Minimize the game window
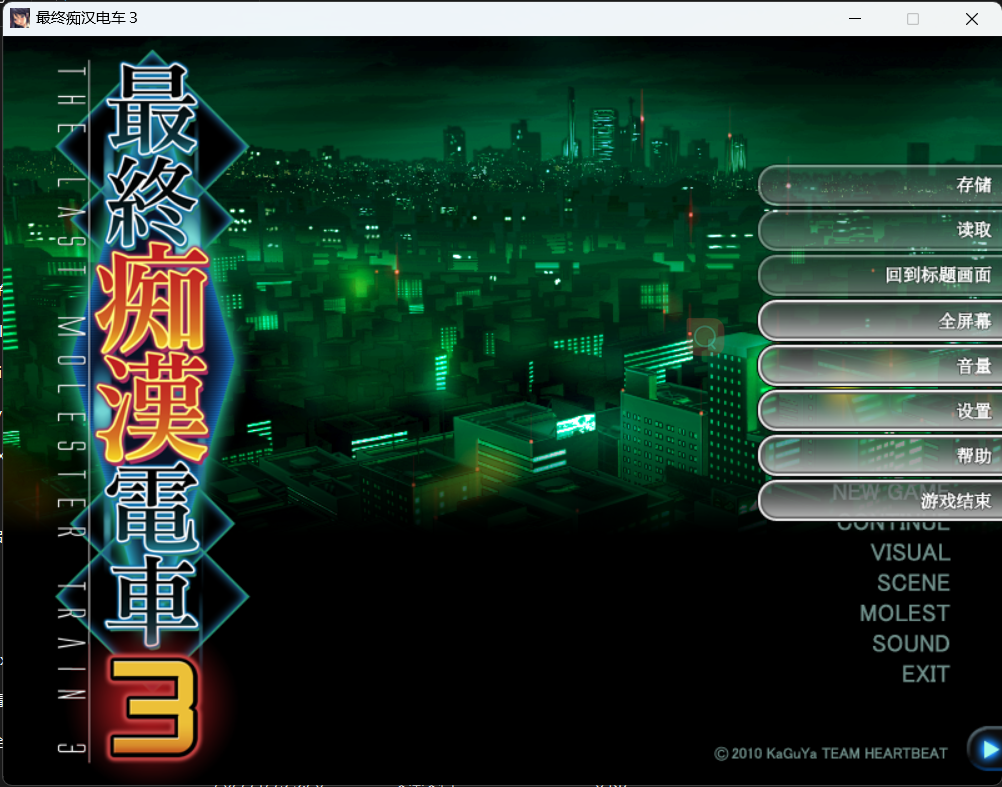Viewport: 1002px width, 787px height. 855,19
